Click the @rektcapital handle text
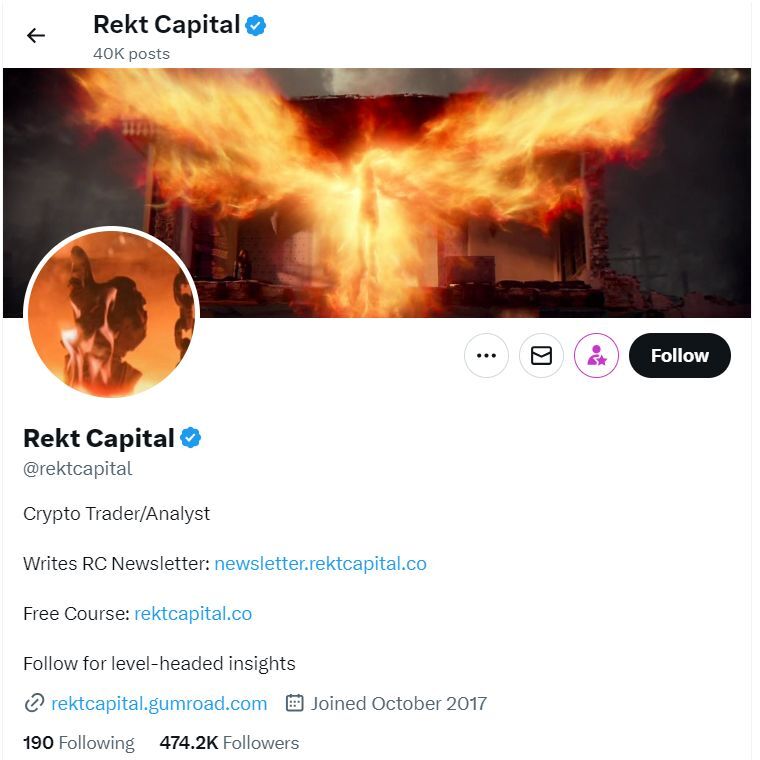The width and height of the screenshot is (760, 760). click(78, 469)
